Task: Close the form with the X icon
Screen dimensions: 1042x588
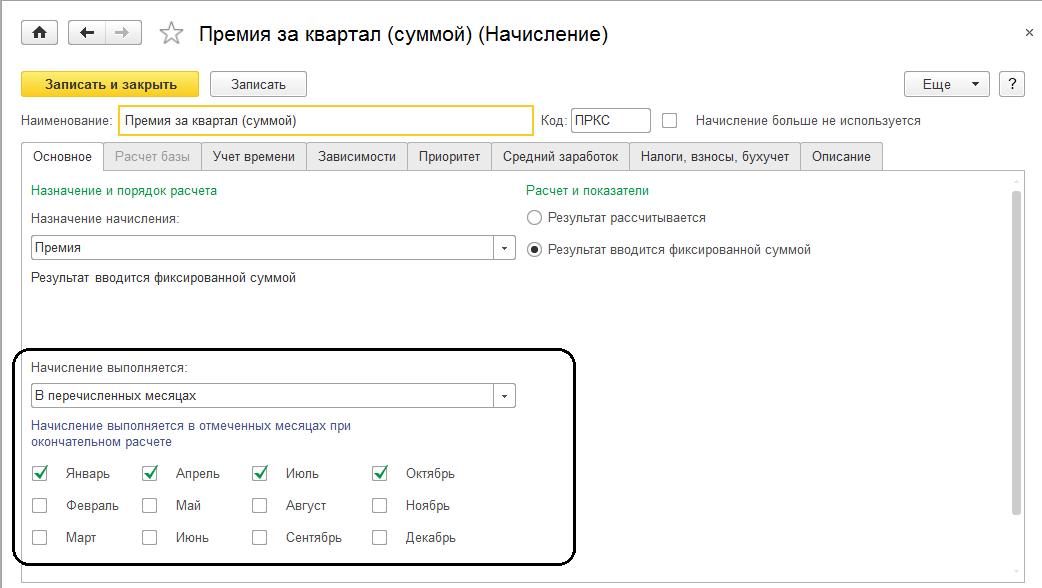Action: coord(1029,33)
